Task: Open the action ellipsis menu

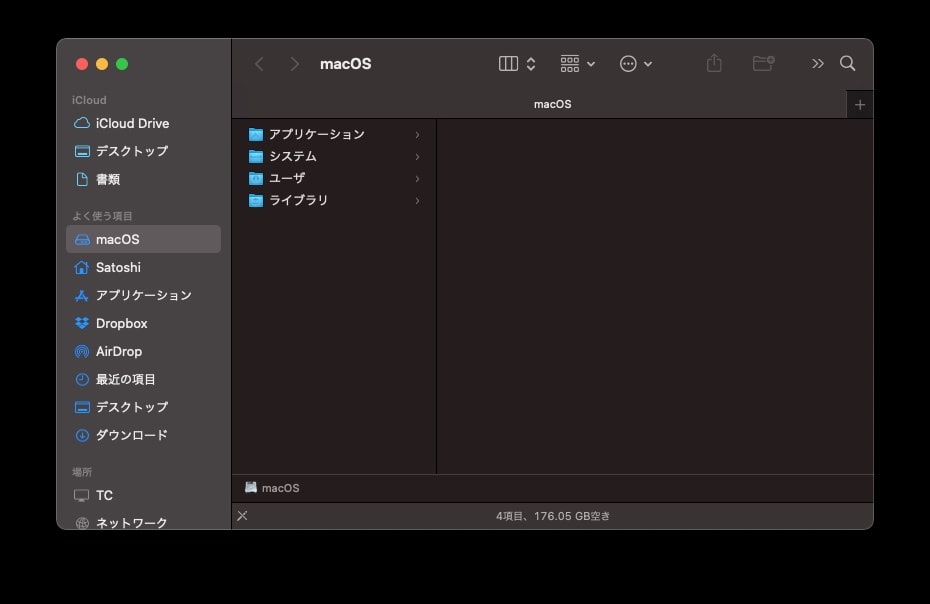Action: click(x=636, y=64)
